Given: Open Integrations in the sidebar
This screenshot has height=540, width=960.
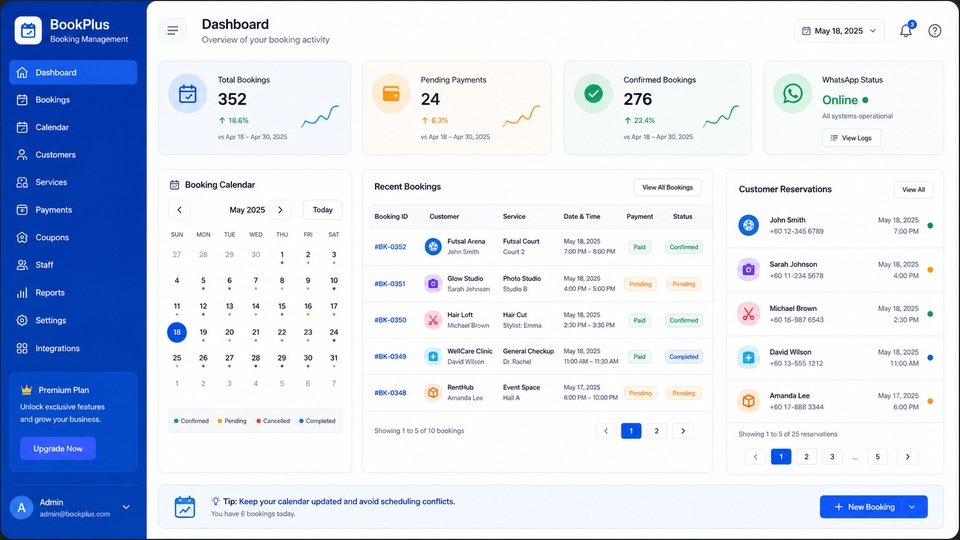Looking at the screenshot, I should [x=73, y=348].
